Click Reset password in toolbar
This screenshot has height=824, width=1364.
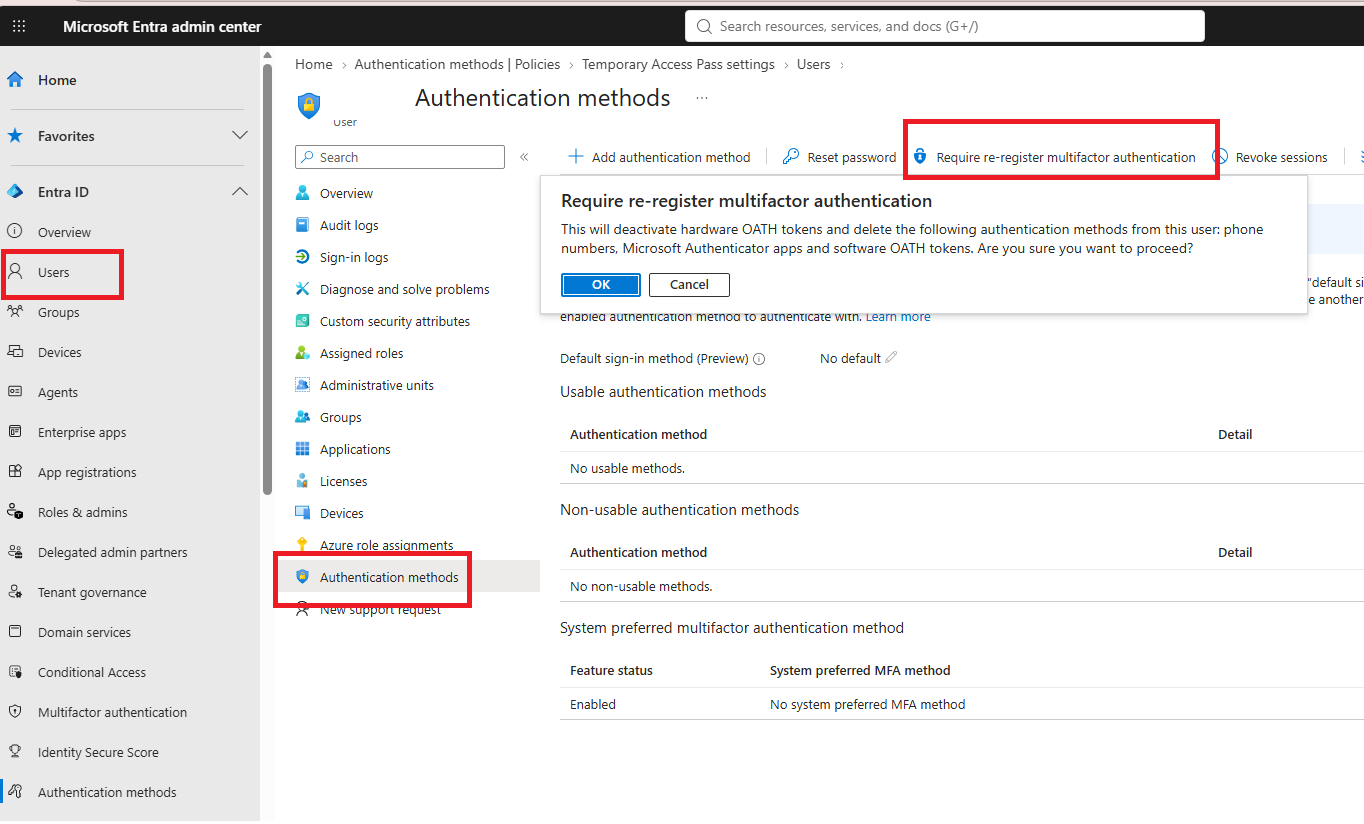pyautogui.click(x=839, y=157)
